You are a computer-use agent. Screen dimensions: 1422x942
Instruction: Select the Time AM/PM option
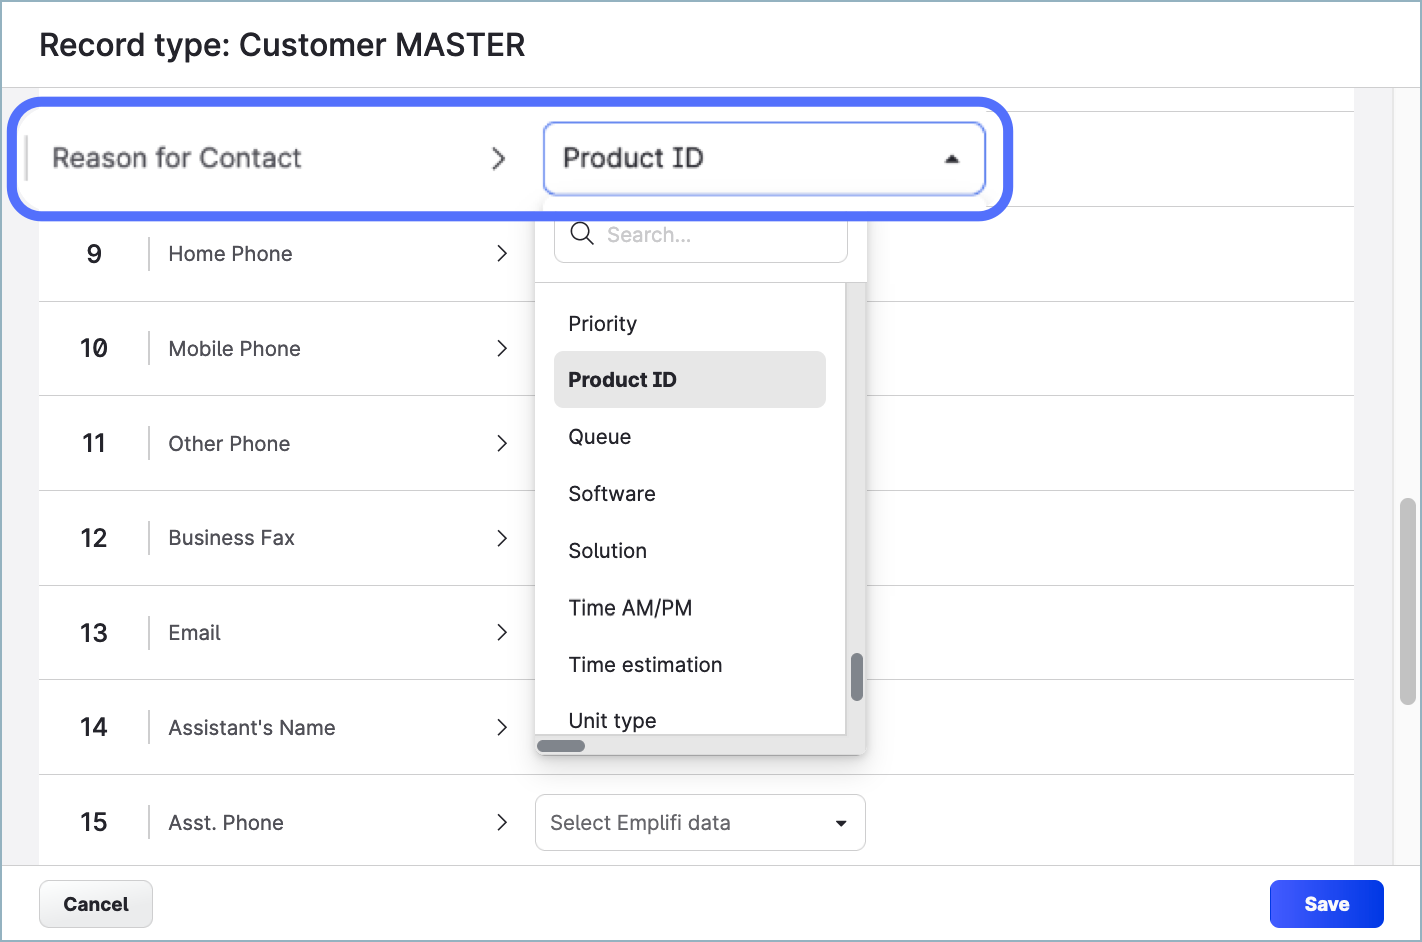click(629, 608)
